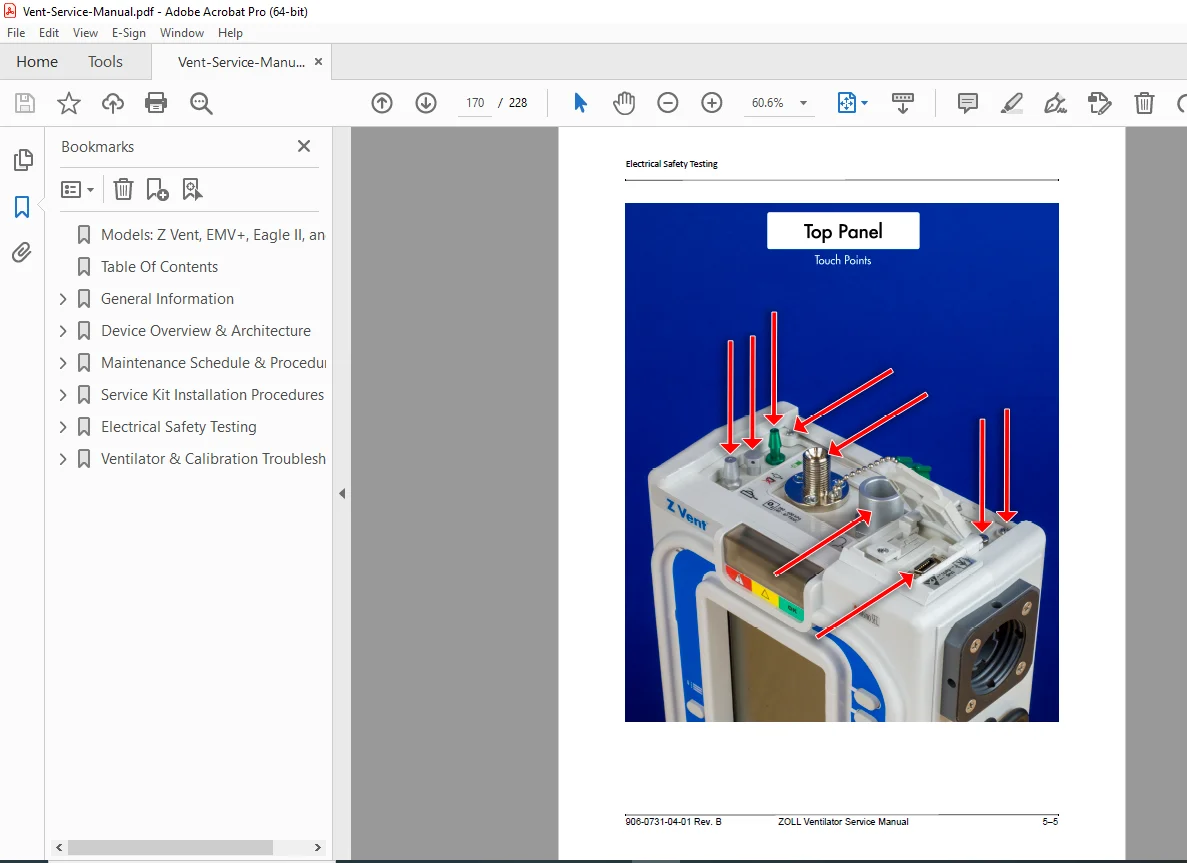
Task: Expand Ventilator & Calibration Troubleshooting chevron
Action: 63,459
